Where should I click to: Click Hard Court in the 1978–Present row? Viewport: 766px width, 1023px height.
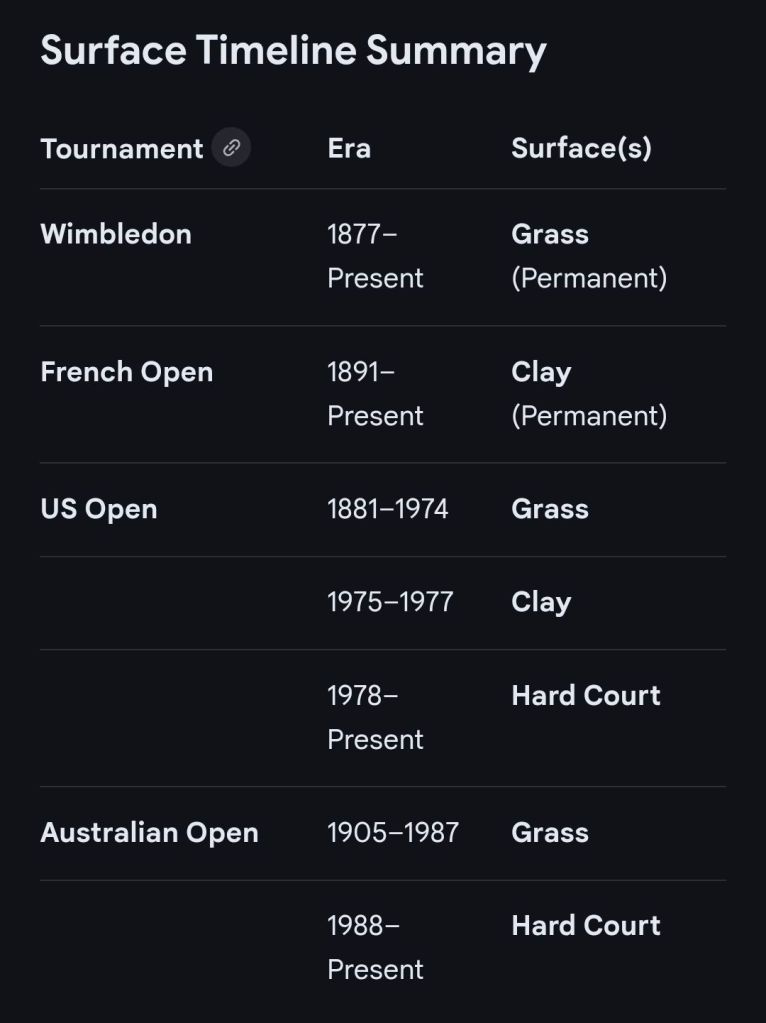(586, 696)
